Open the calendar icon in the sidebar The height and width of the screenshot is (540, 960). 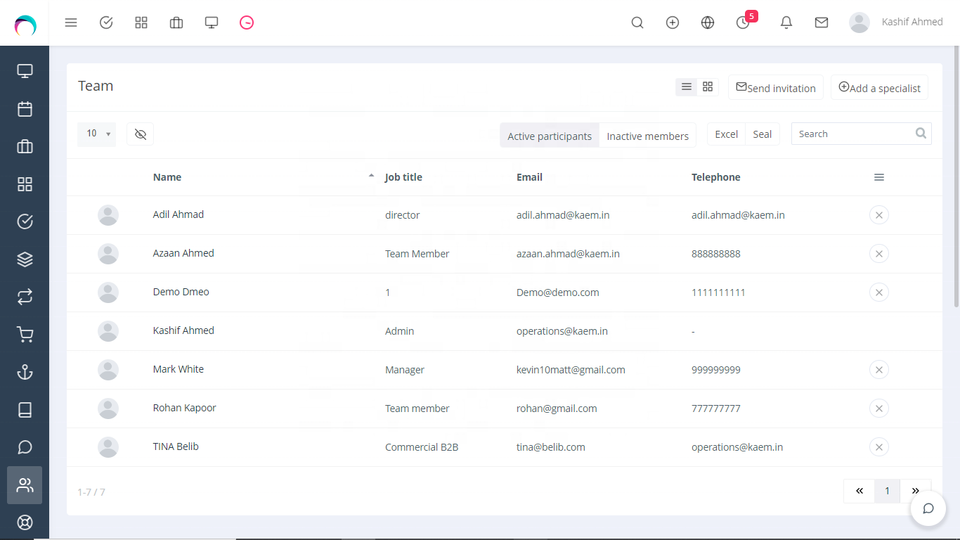point(25,109)
